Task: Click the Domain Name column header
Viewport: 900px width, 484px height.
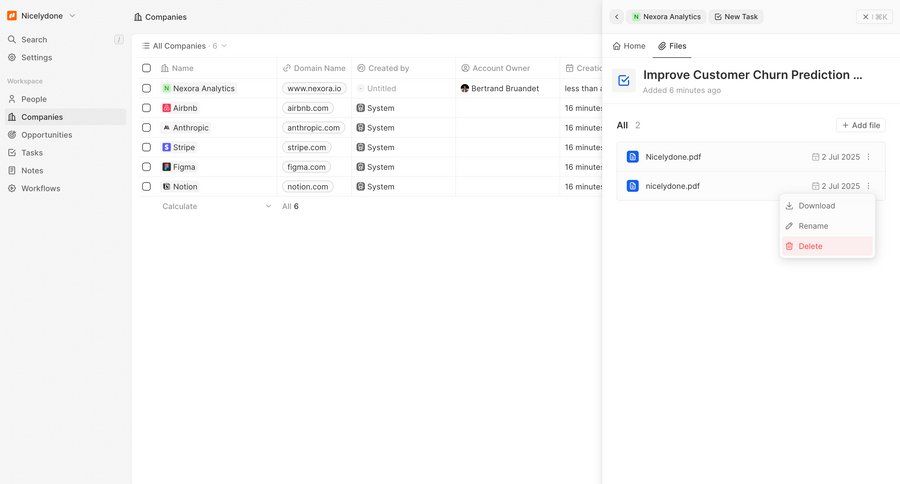Action: [x=314, y=68]
